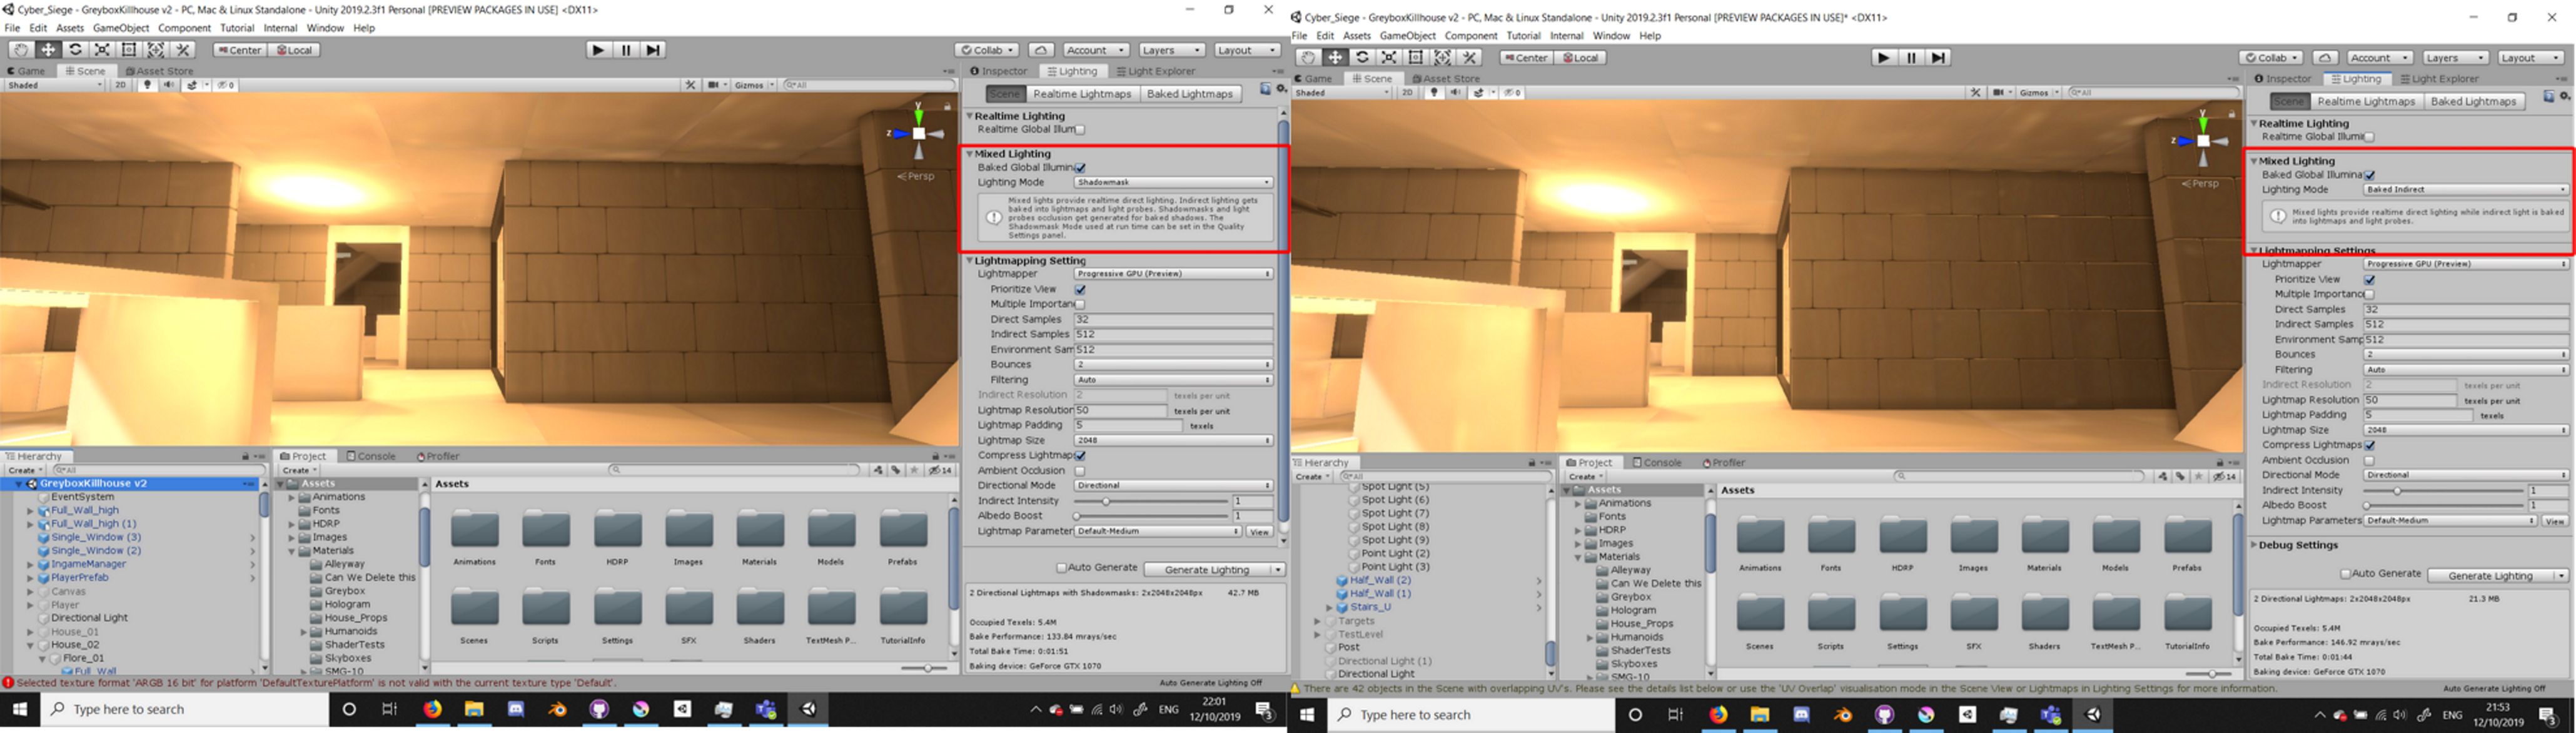2576x733 pixels.
Task: Click the Step button in right window
Action: coord(1939,58)
